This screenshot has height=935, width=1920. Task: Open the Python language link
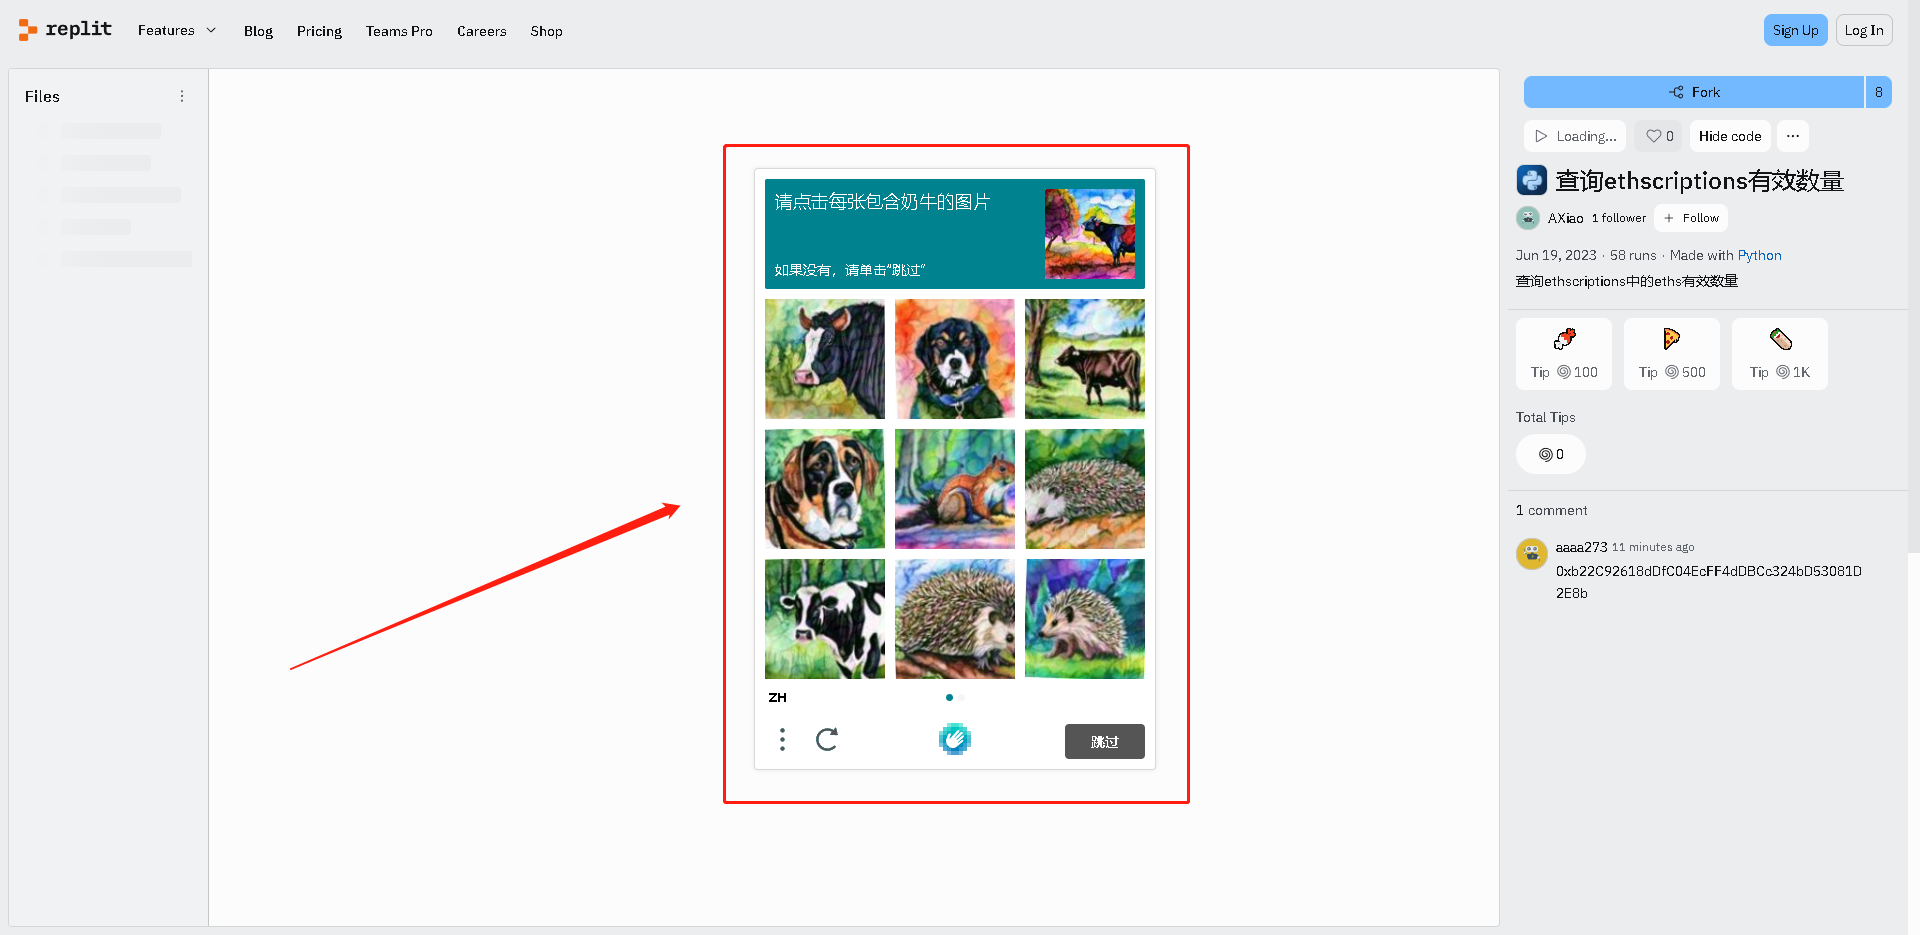(x=1760, y=256)
